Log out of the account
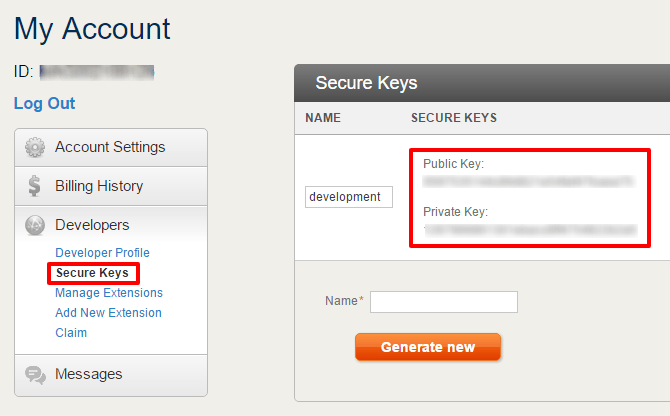Screen dimensions: 670x416 click(44, 103)
